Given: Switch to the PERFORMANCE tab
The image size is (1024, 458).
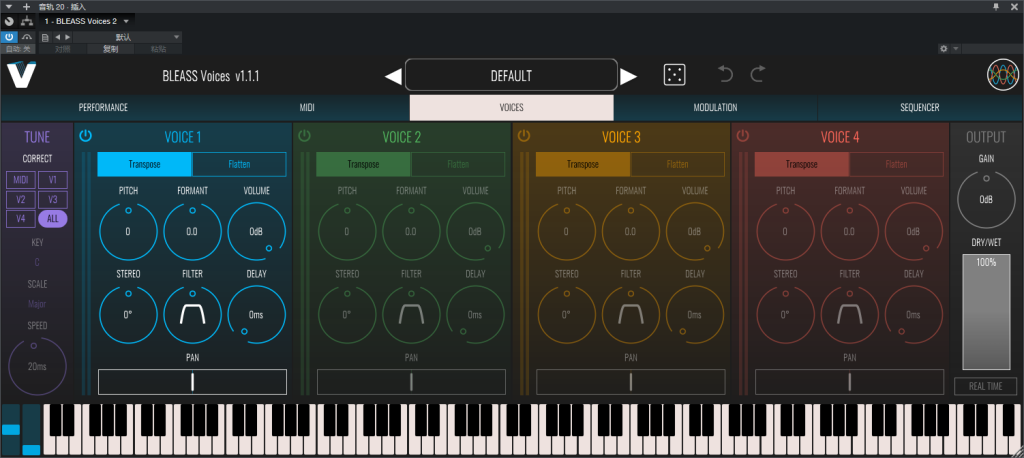Looking at the screenshot, I should (103, 108).
